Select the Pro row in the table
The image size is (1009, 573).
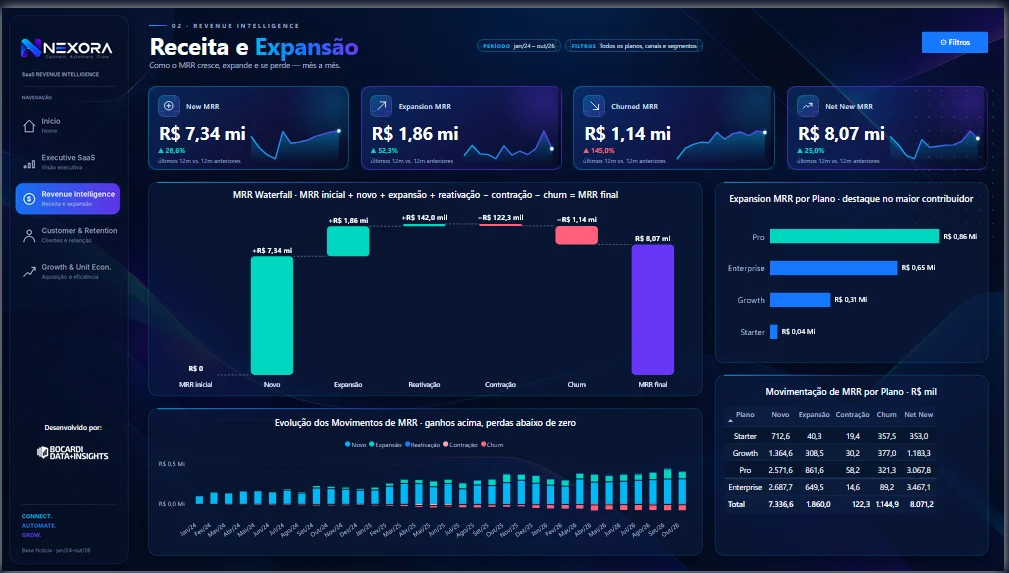tap(830, 470)
